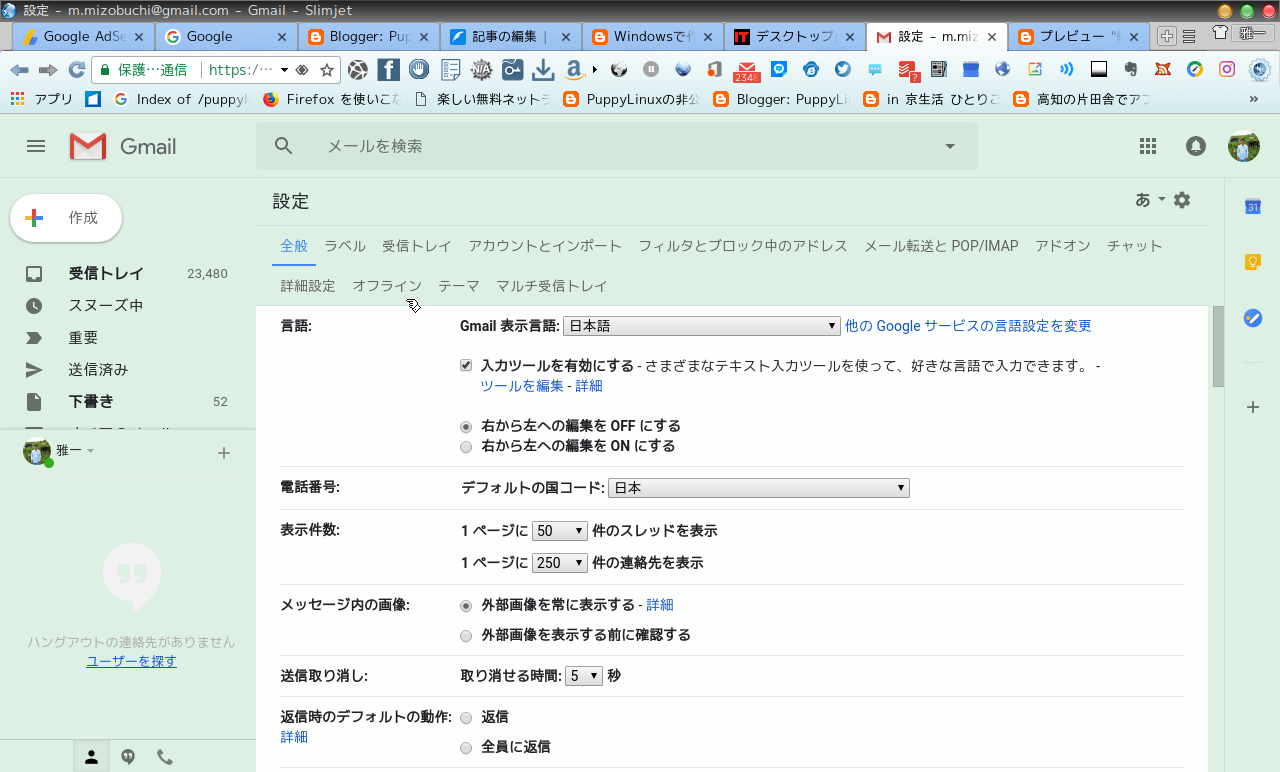Click the ユーザーを探す link in Hangouts
This screenshot has width=1280, height=772.
(x=130, y=661)
